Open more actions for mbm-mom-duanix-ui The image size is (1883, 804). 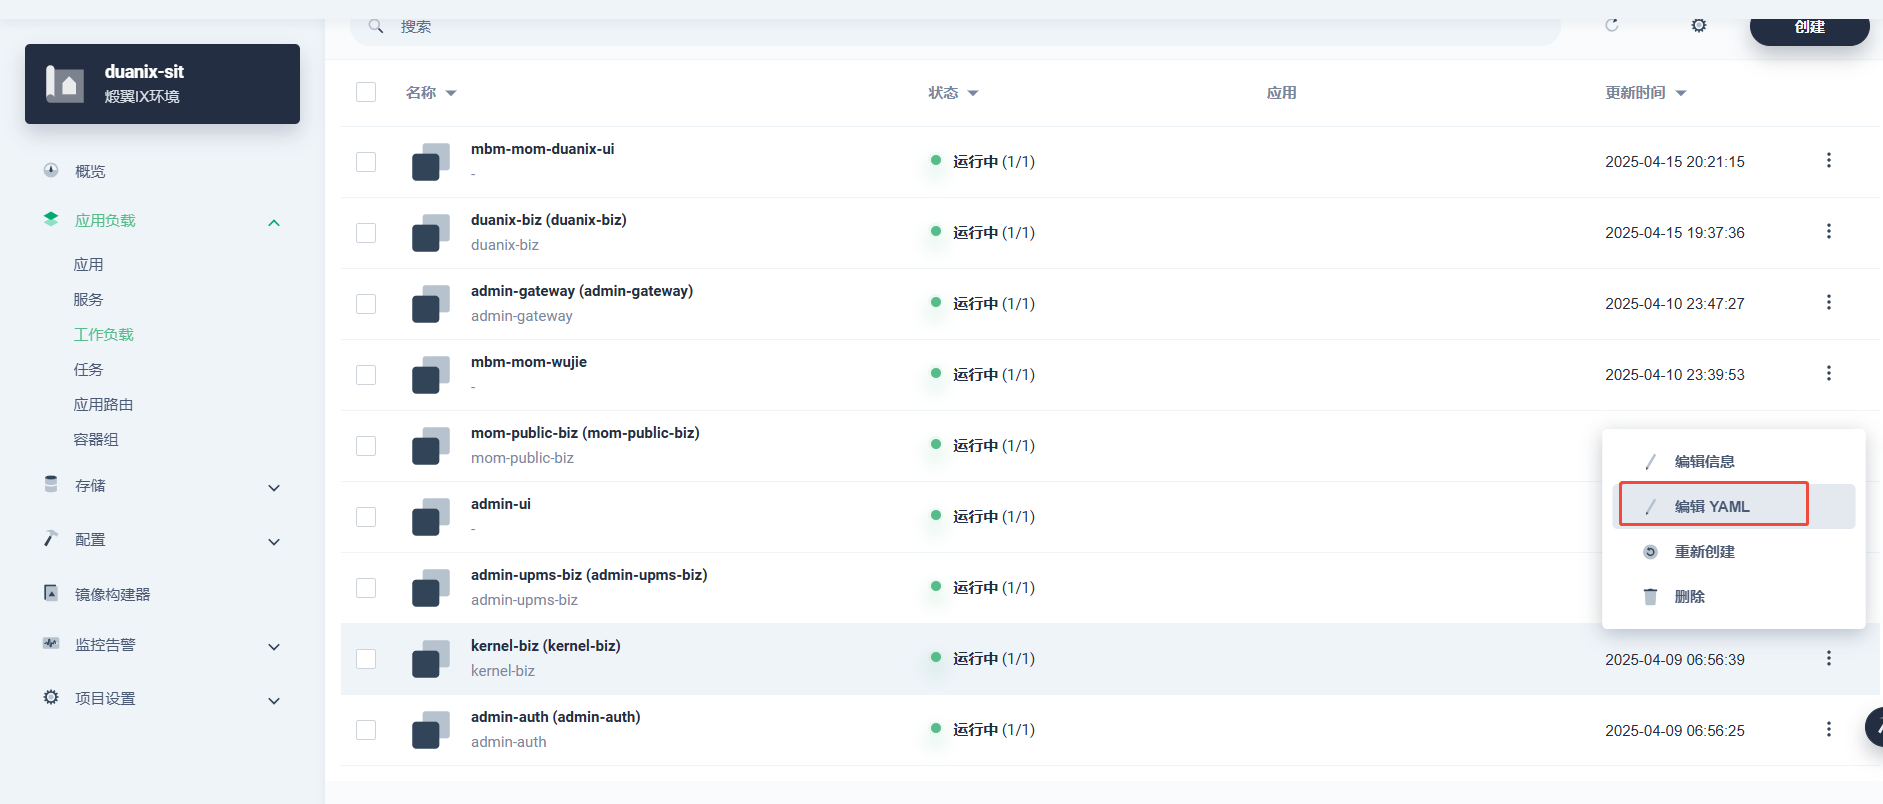(1828, 160)
